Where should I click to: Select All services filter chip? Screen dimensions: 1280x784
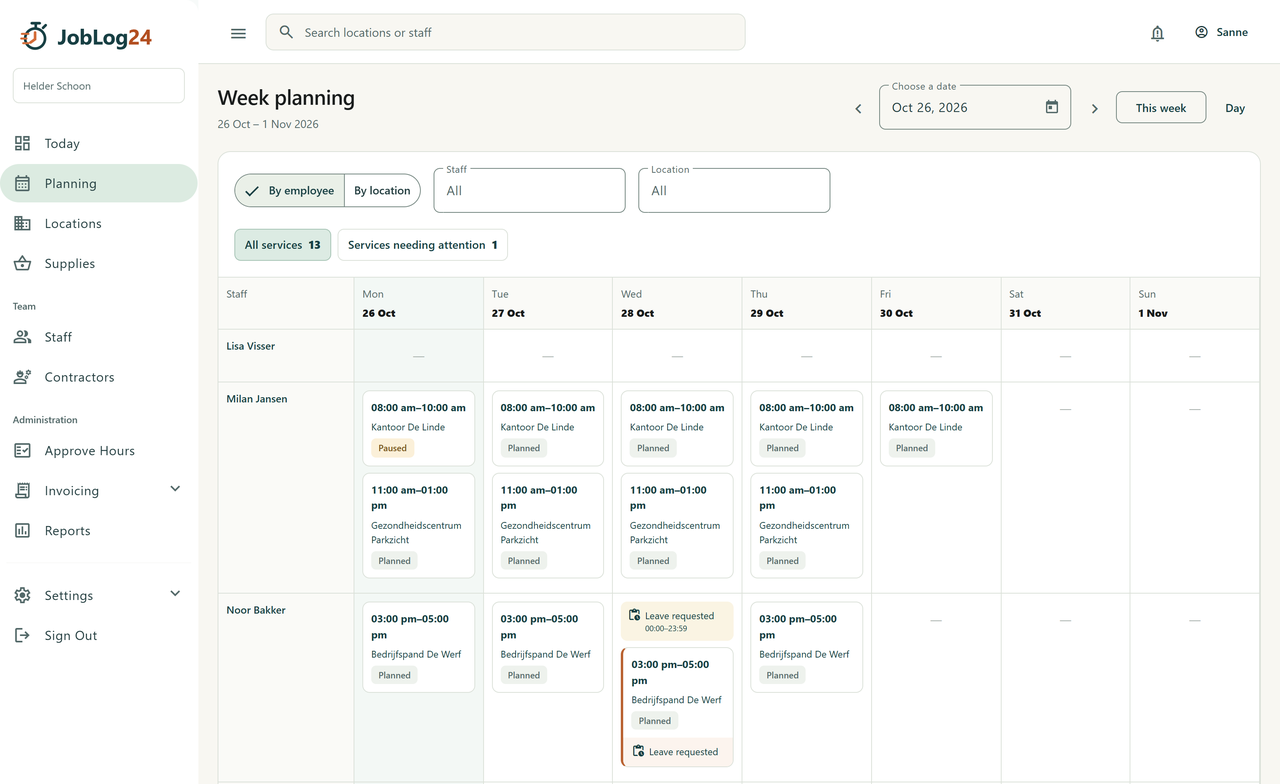click(x=283, y=245)
